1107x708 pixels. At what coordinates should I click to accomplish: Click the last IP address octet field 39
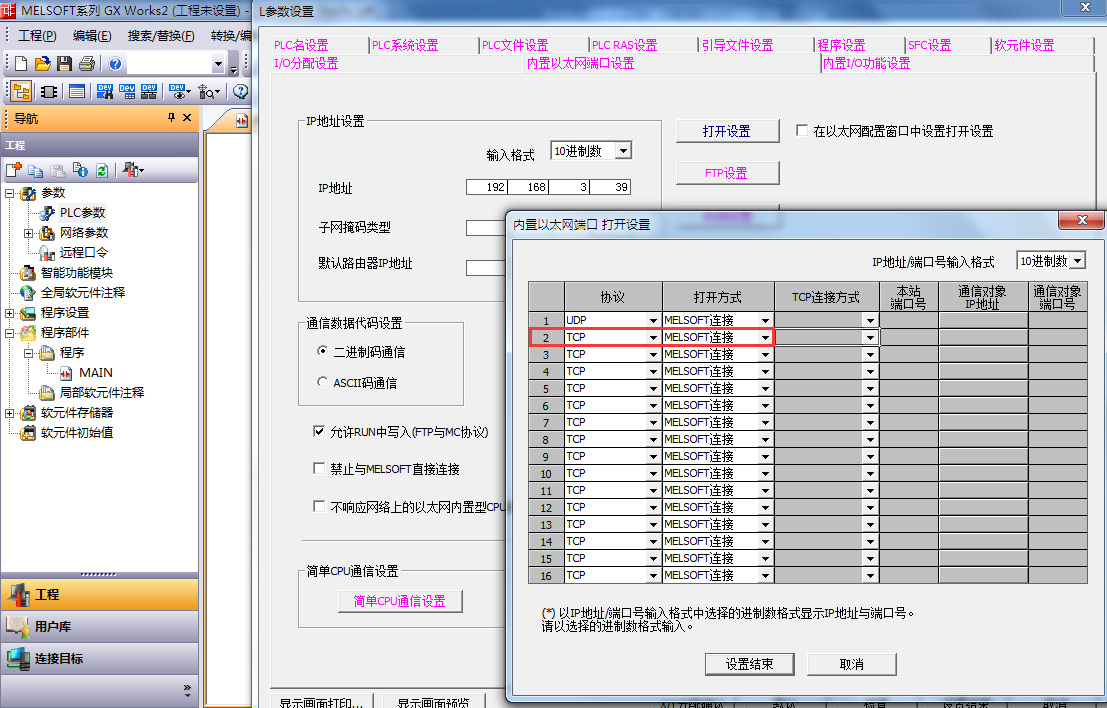[610, 187]
